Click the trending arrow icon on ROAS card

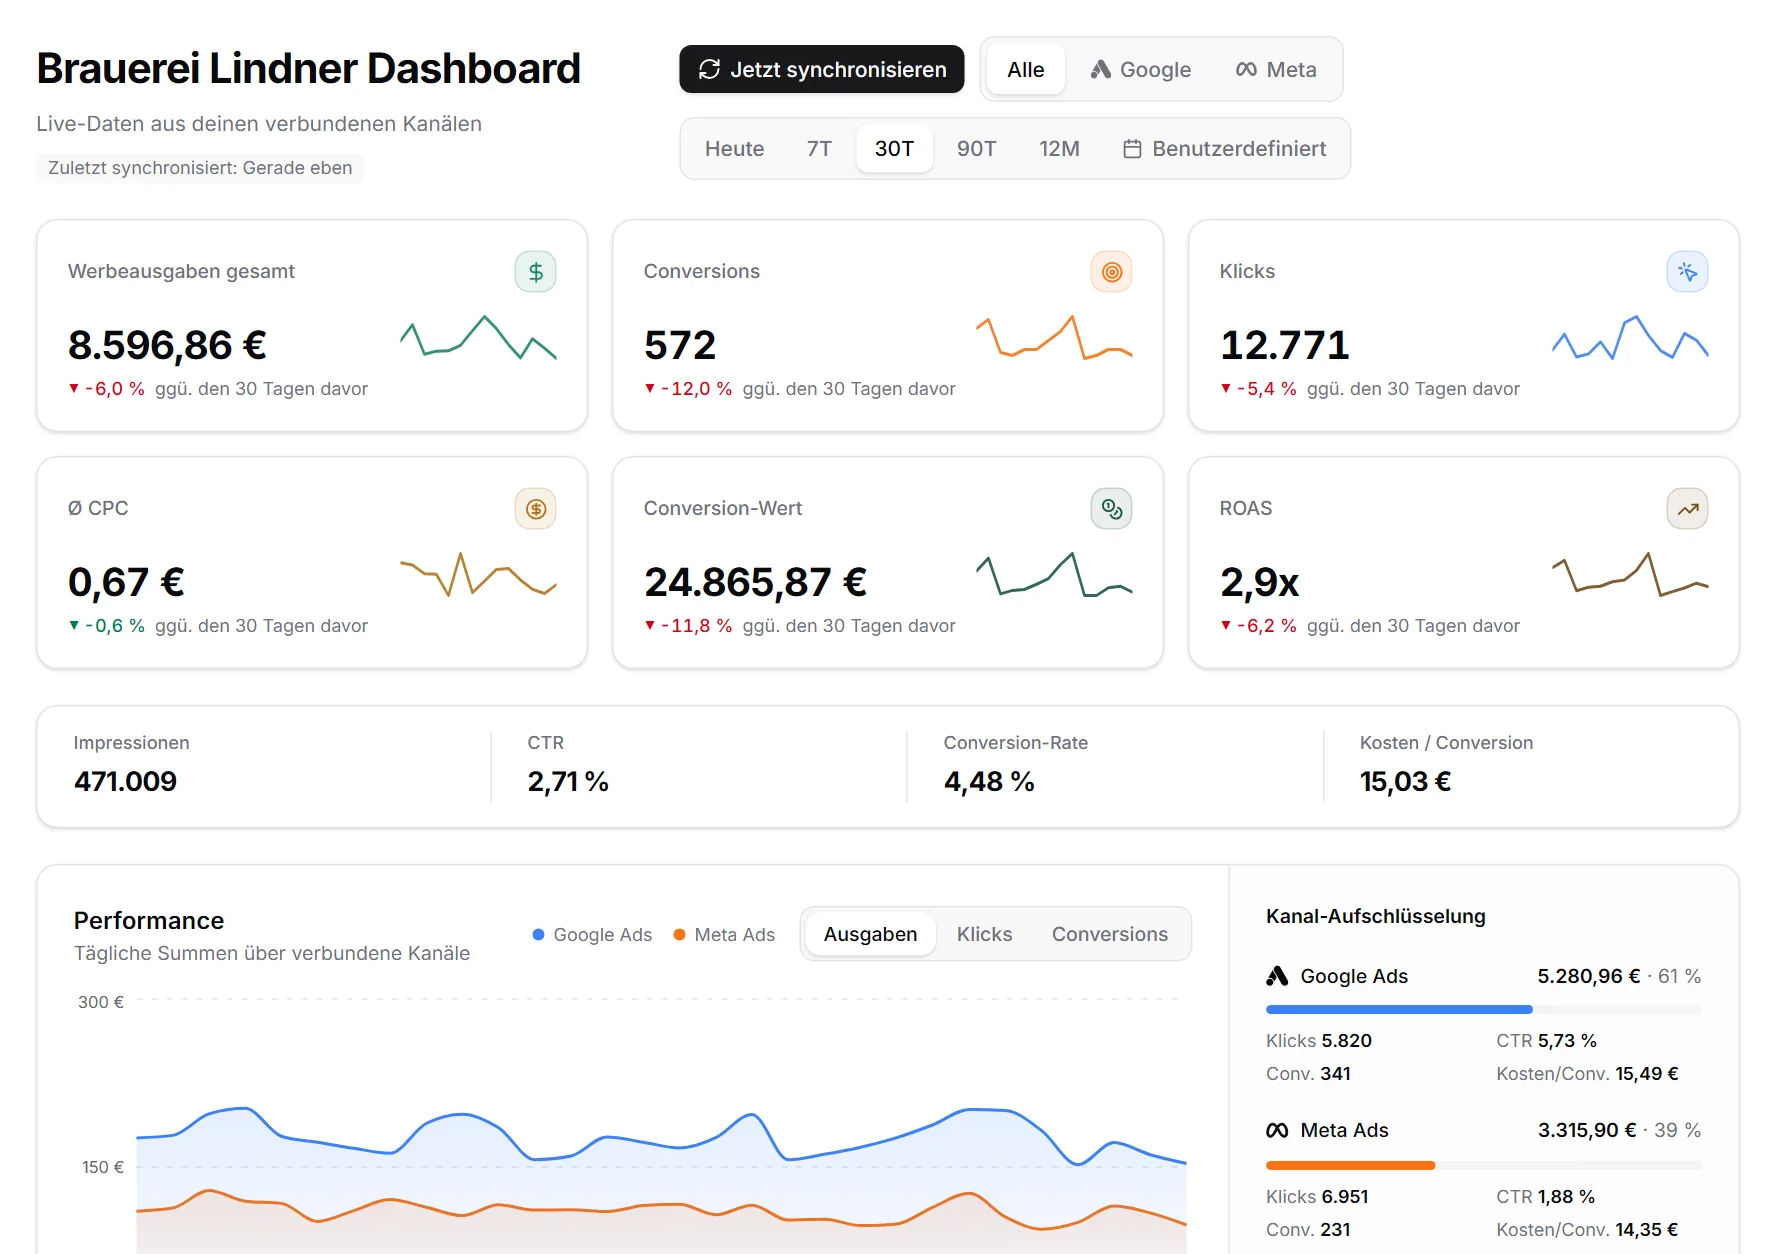1687,509
